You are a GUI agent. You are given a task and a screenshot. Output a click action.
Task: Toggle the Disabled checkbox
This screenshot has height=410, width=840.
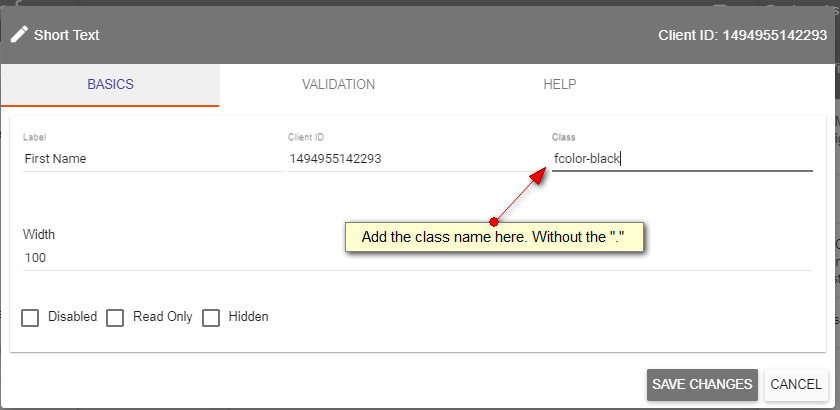point(30,317)
